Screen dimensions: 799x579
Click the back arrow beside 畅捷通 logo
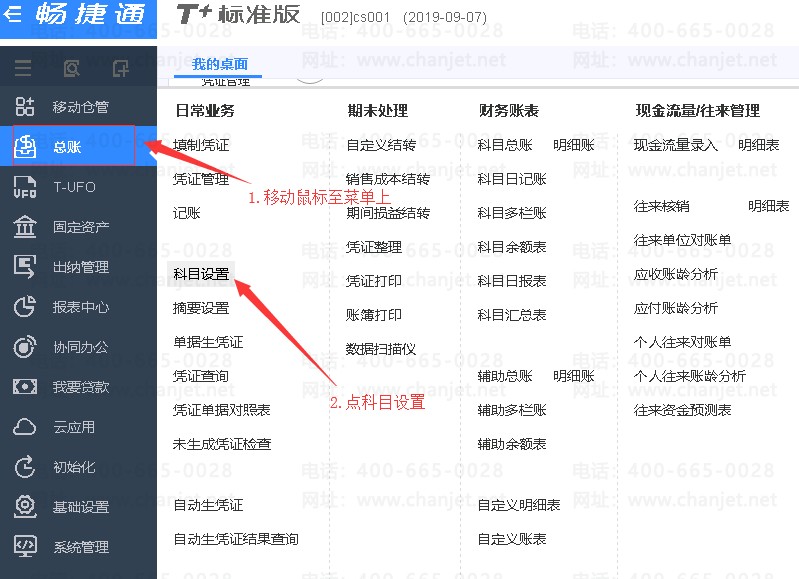12,14
